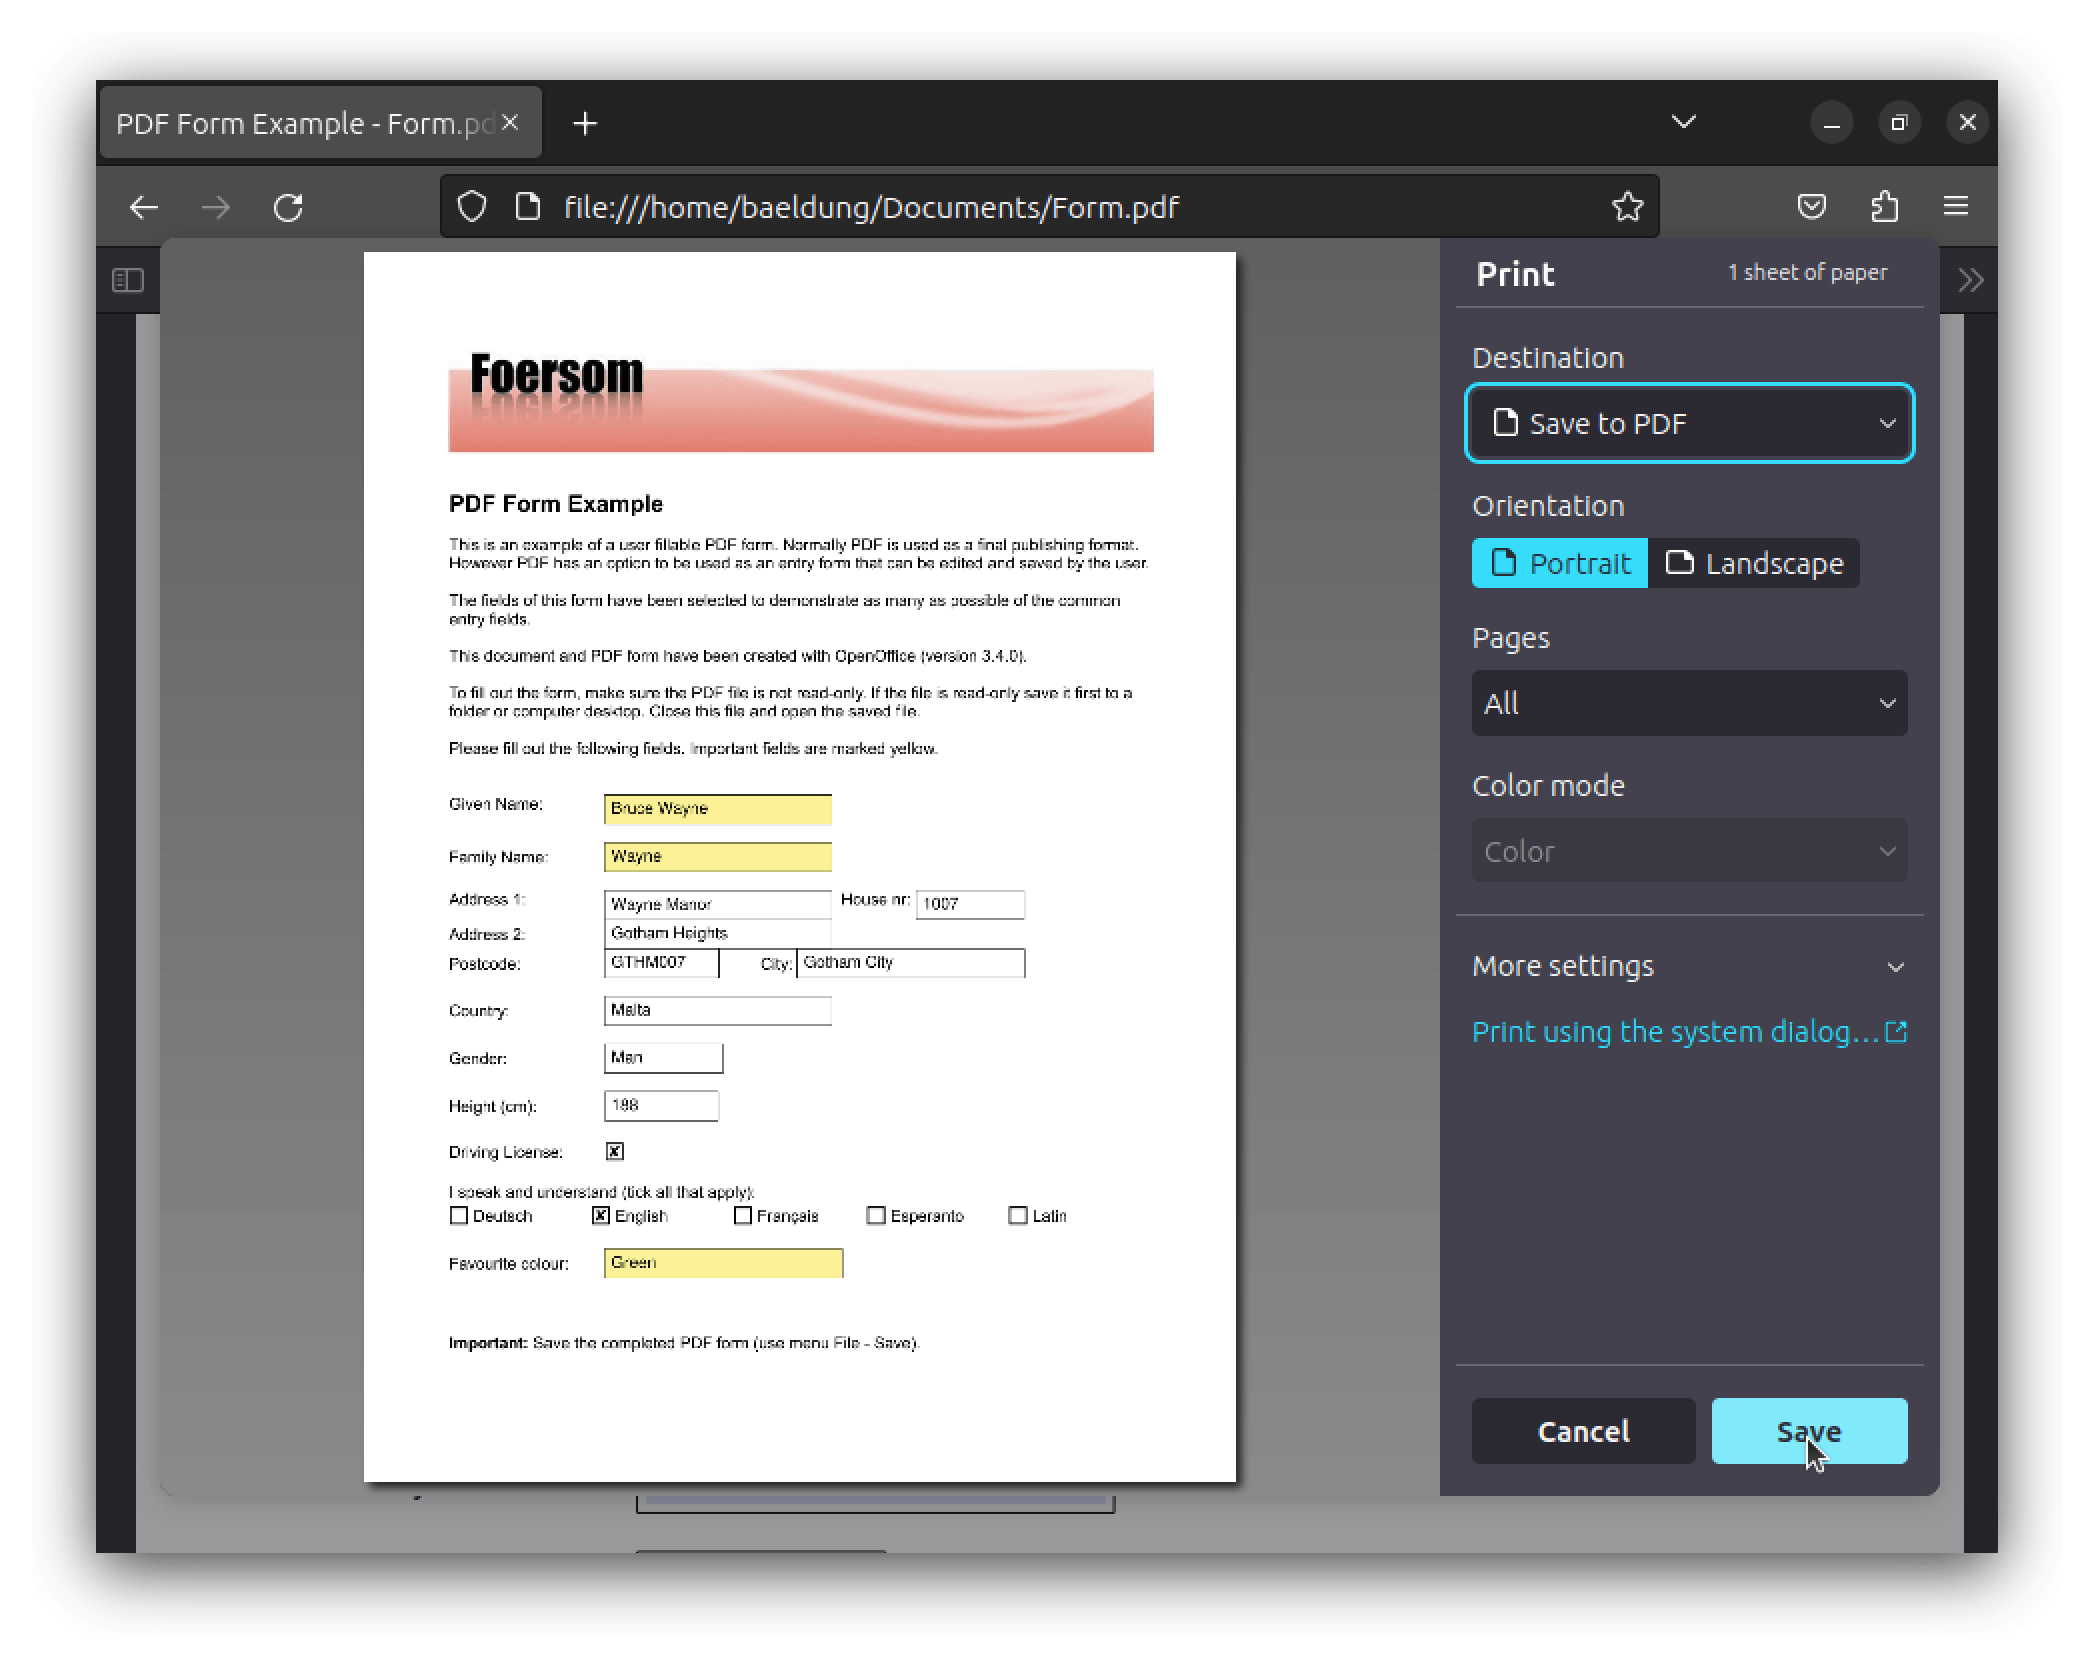Click the '1 sheet of paper' text

click(1807, 272)
